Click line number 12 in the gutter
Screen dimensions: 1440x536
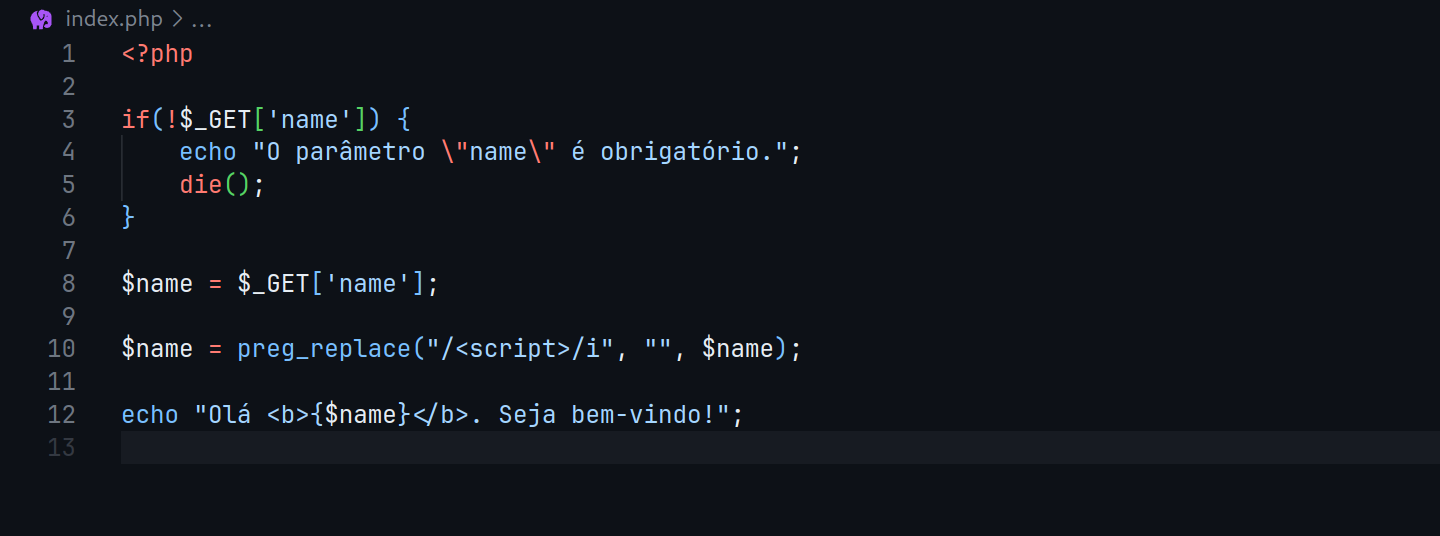[x=62, y=415]
